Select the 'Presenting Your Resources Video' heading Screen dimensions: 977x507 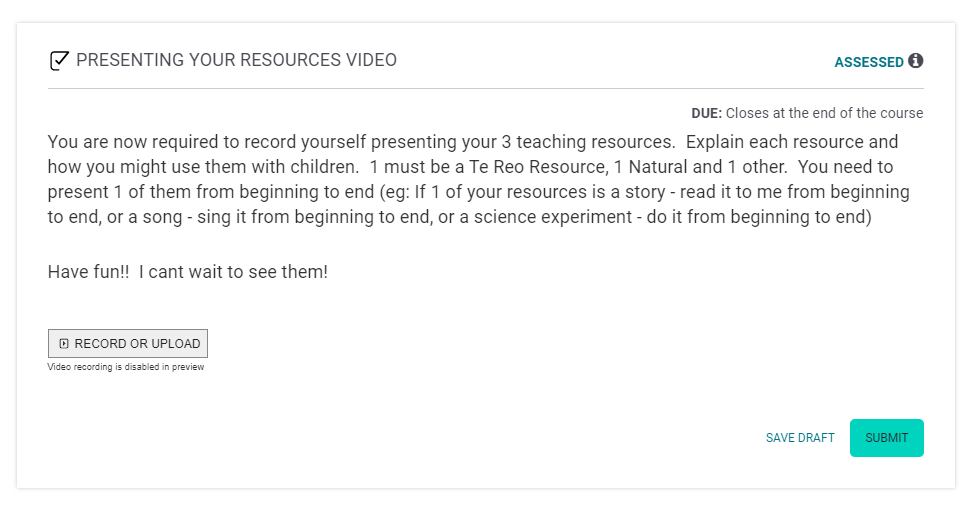click(236, 61)
